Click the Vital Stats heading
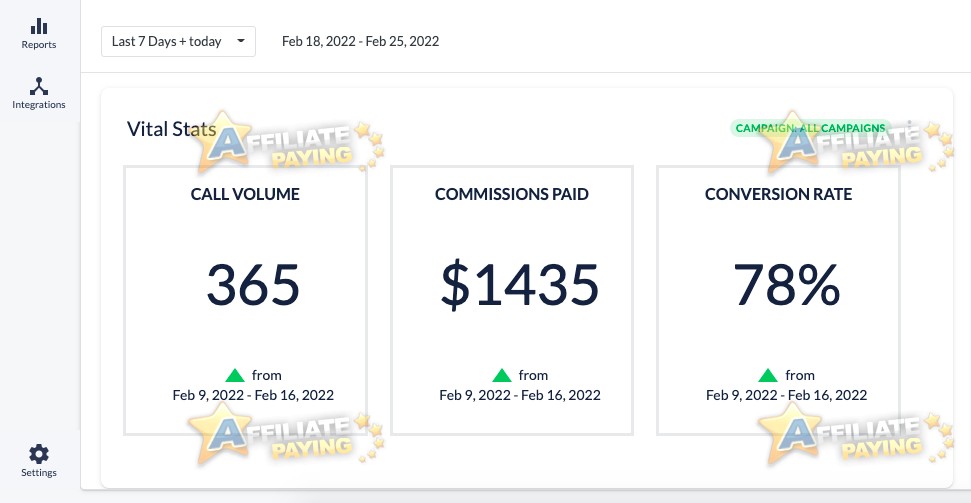 (172, 129)
